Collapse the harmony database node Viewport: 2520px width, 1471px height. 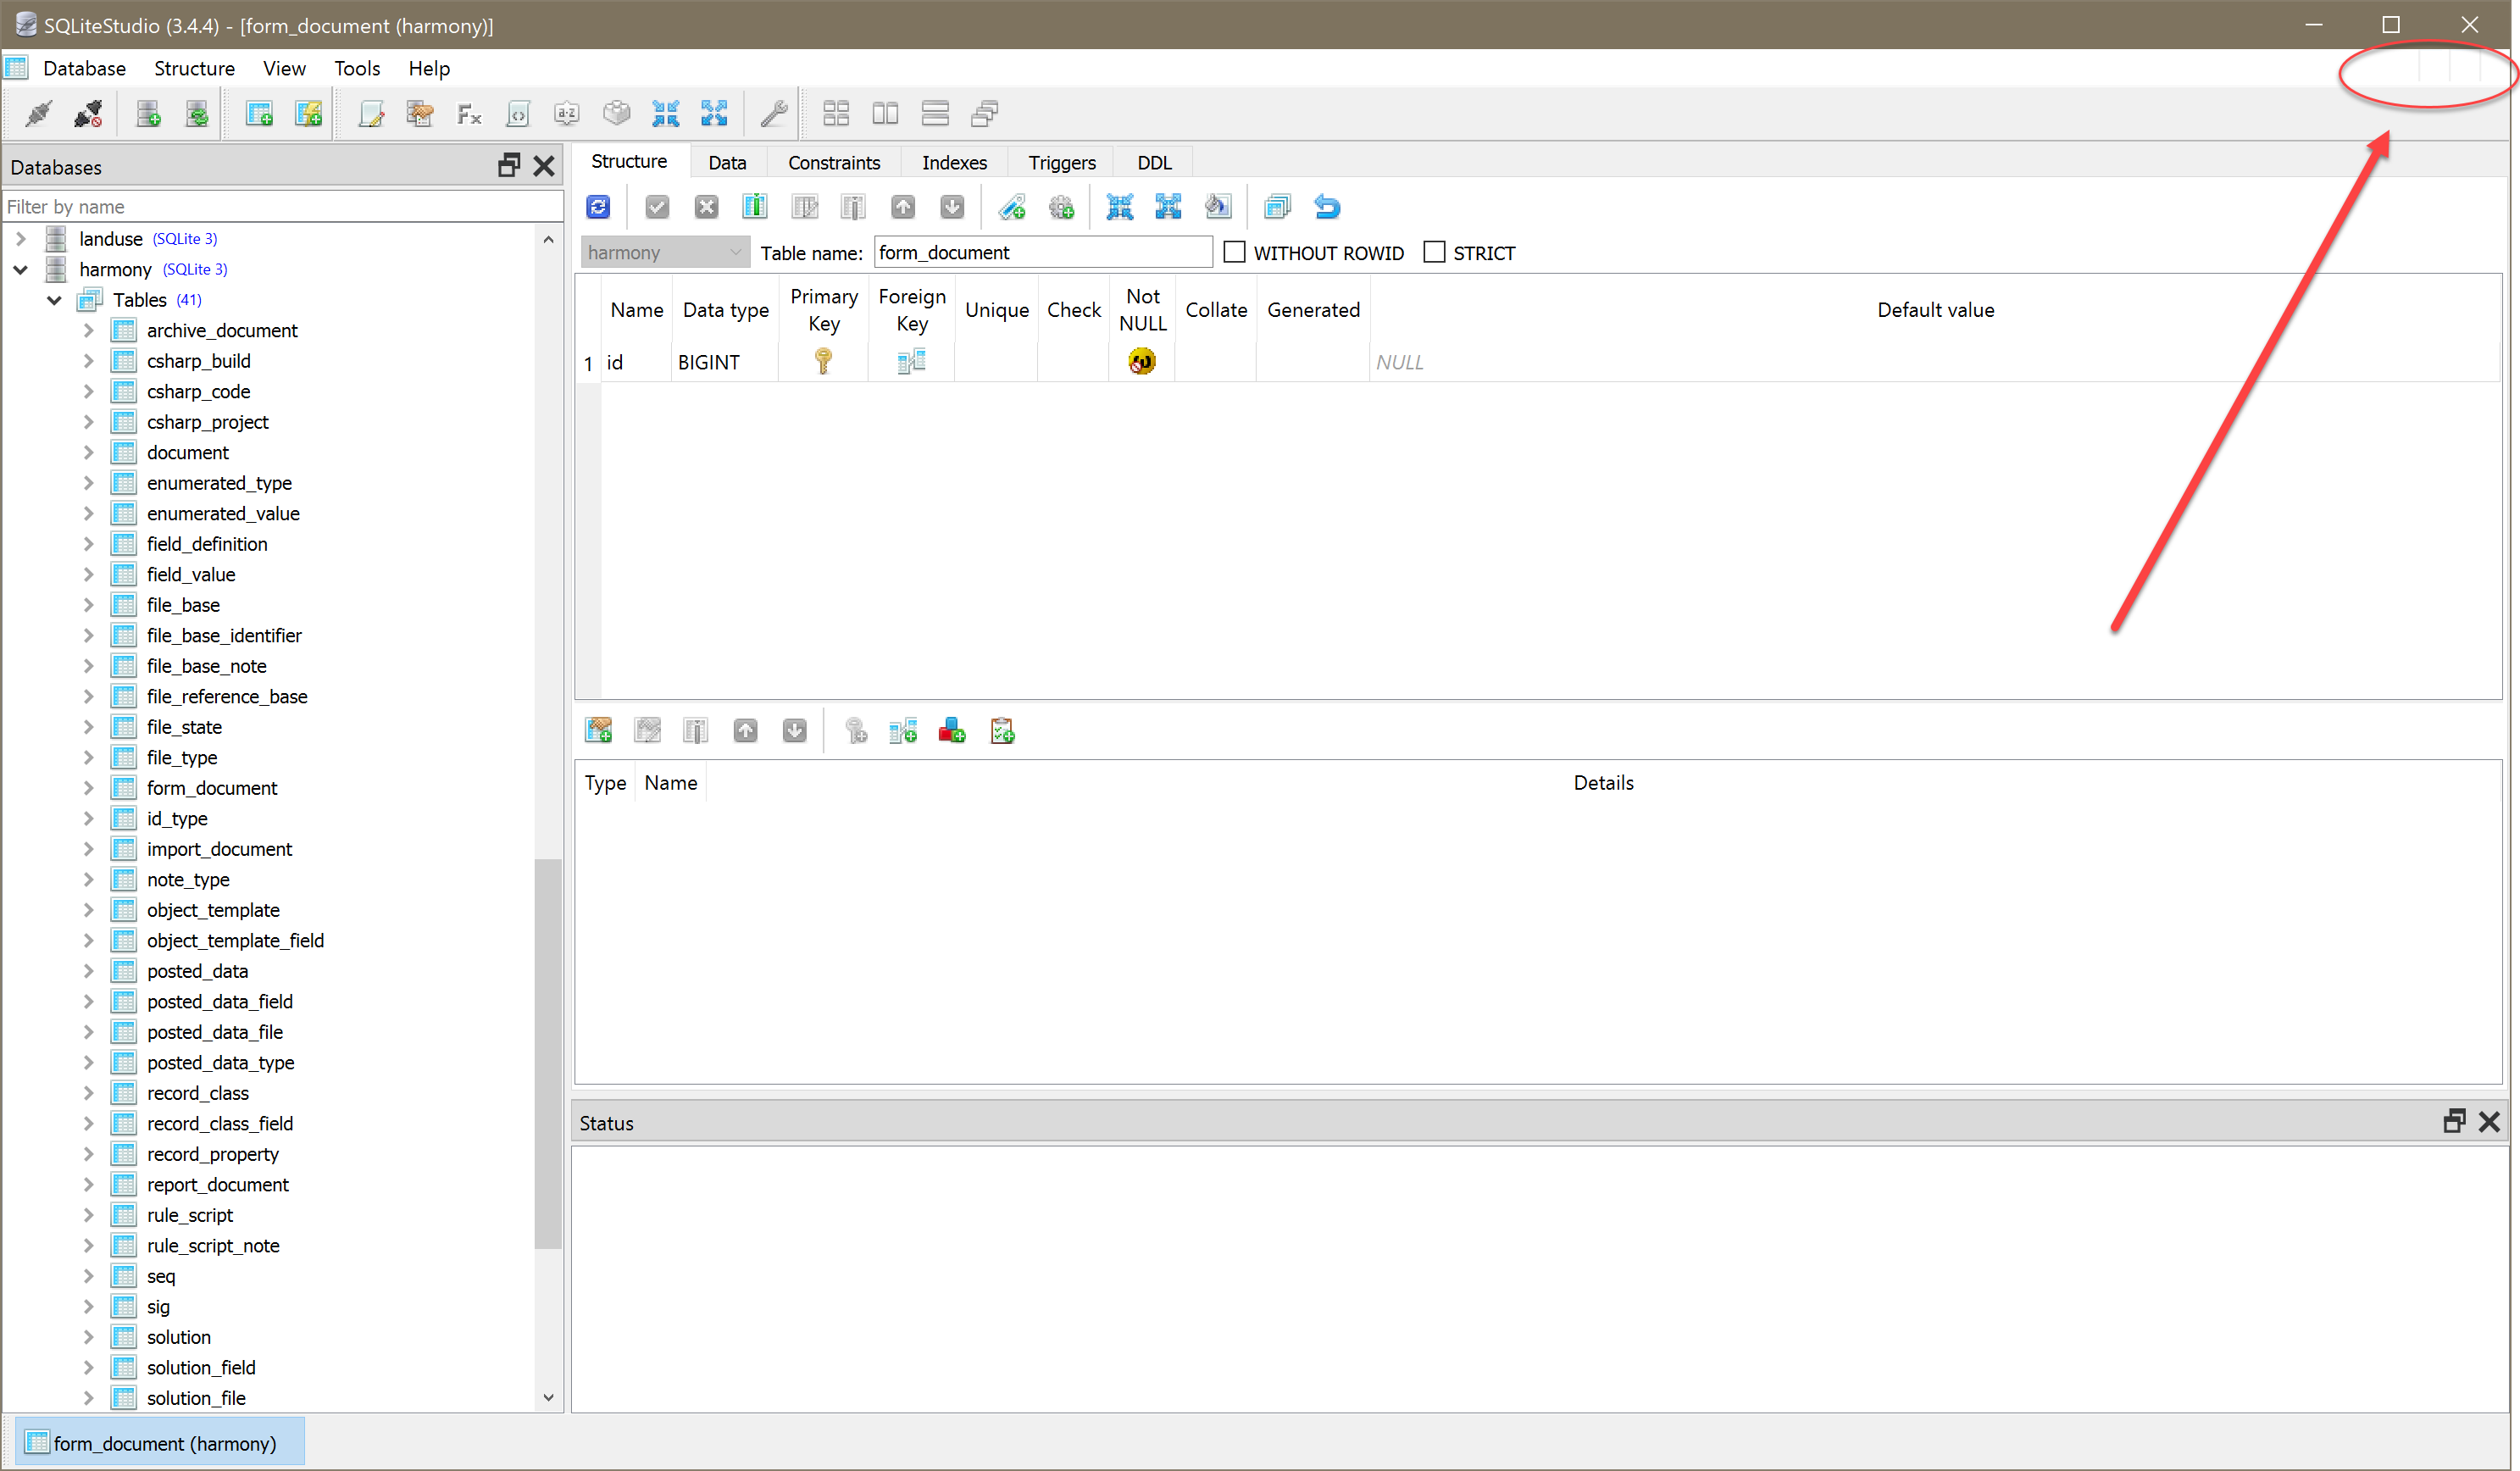coord(21,269)
